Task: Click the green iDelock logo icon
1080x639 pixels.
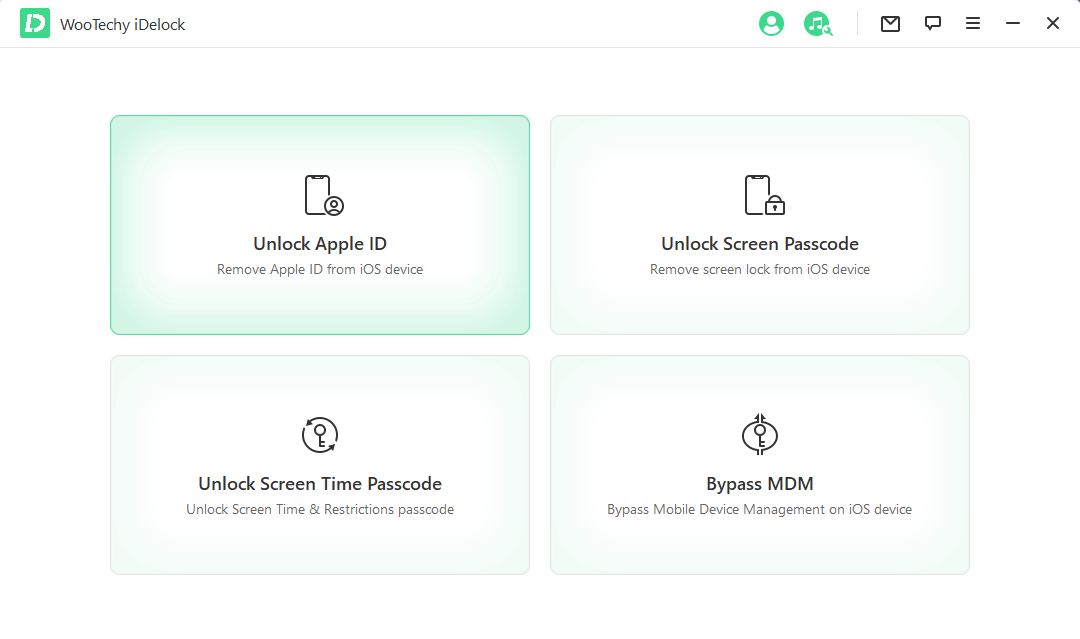Action: tap(34, 22)
